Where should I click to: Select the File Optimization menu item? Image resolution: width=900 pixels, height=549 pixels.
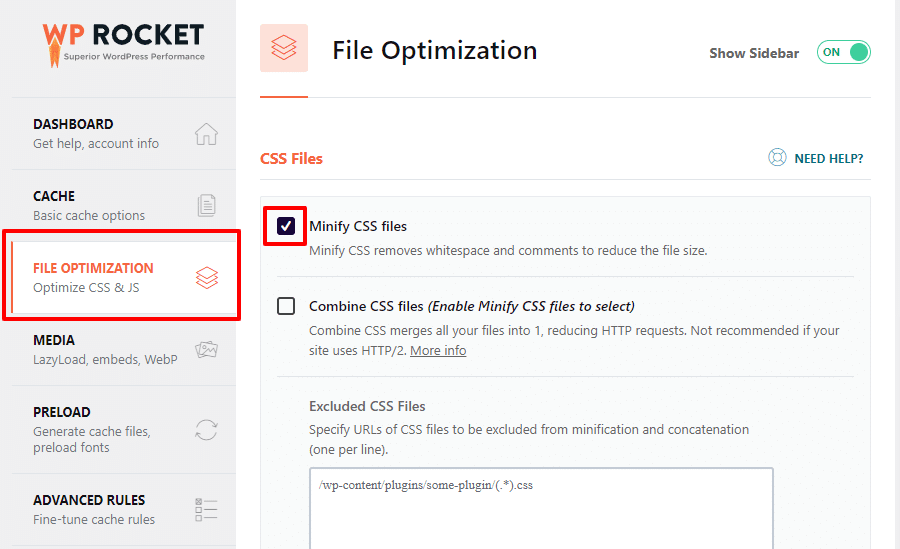pos(123,277)
